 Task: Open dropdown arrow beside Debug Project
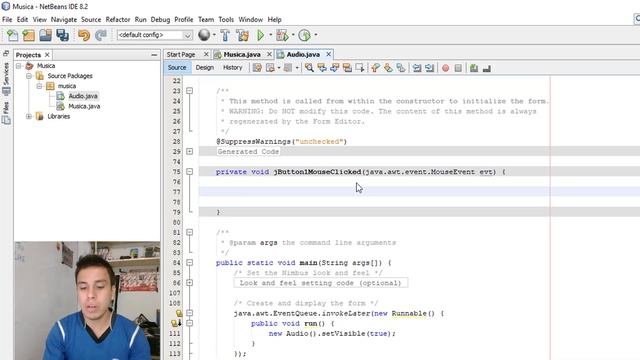point(293,35)
